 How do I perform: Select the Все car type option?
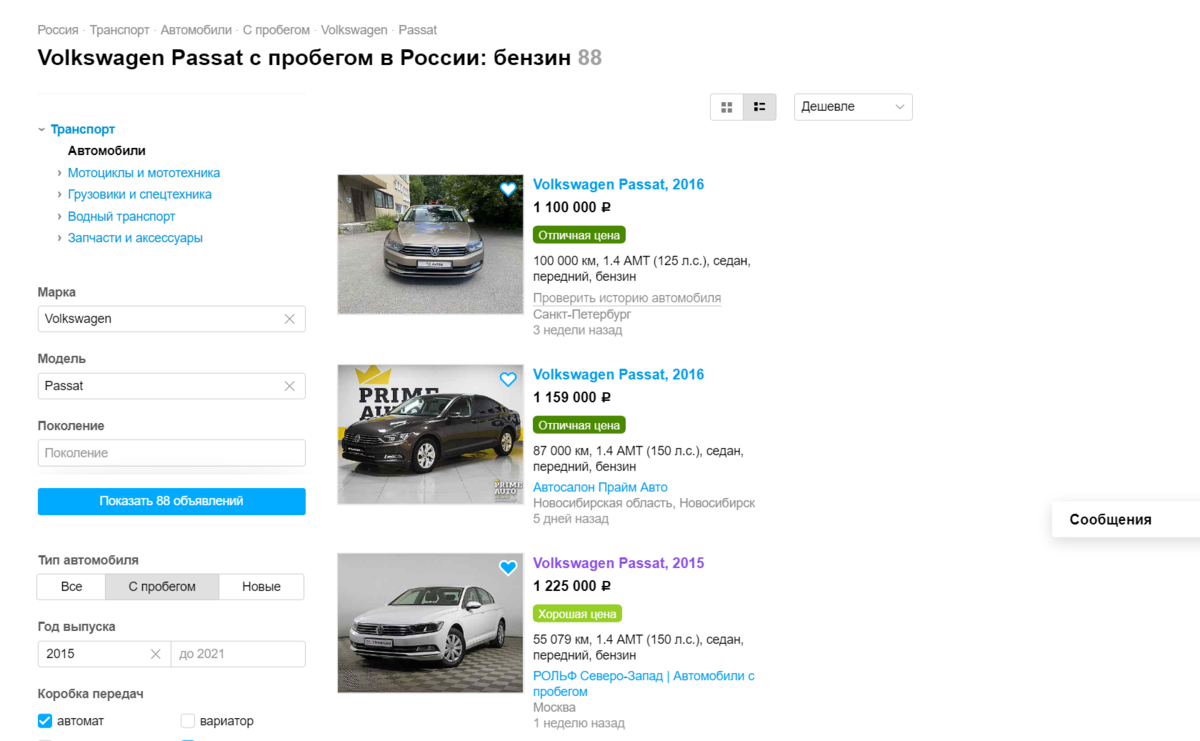point(71,587)
